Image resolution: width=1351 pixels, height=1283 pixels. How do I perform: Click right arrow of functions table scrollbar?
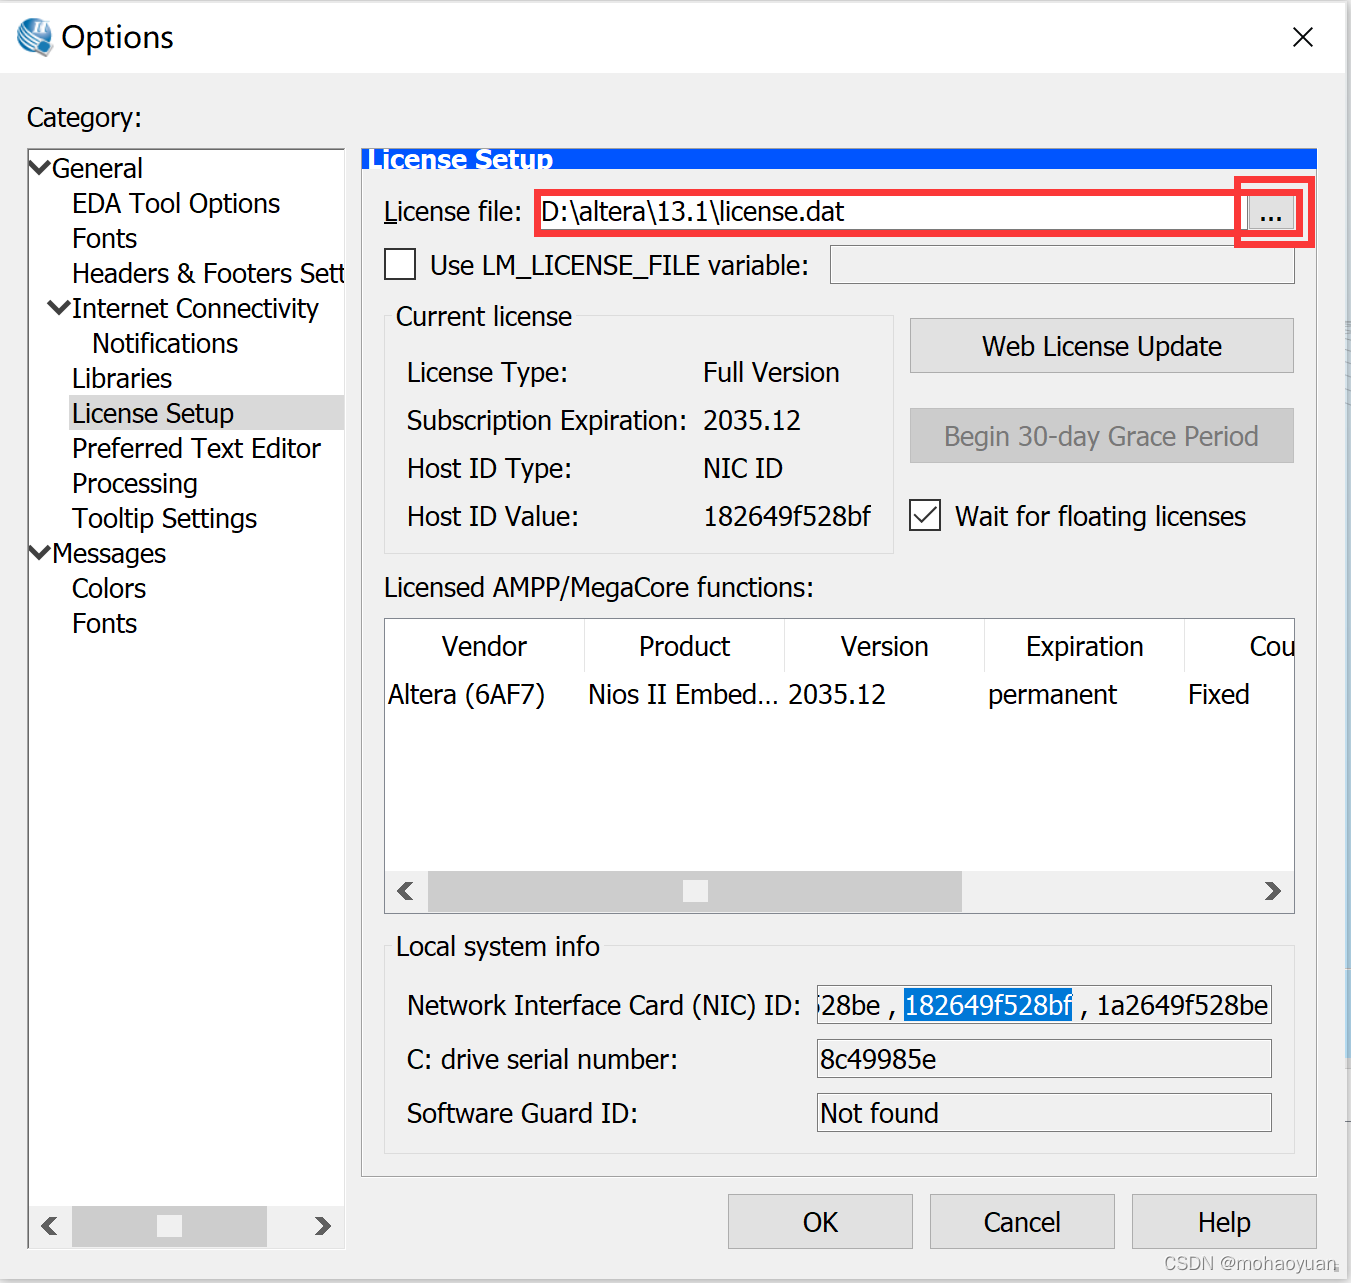(1272, 891)
